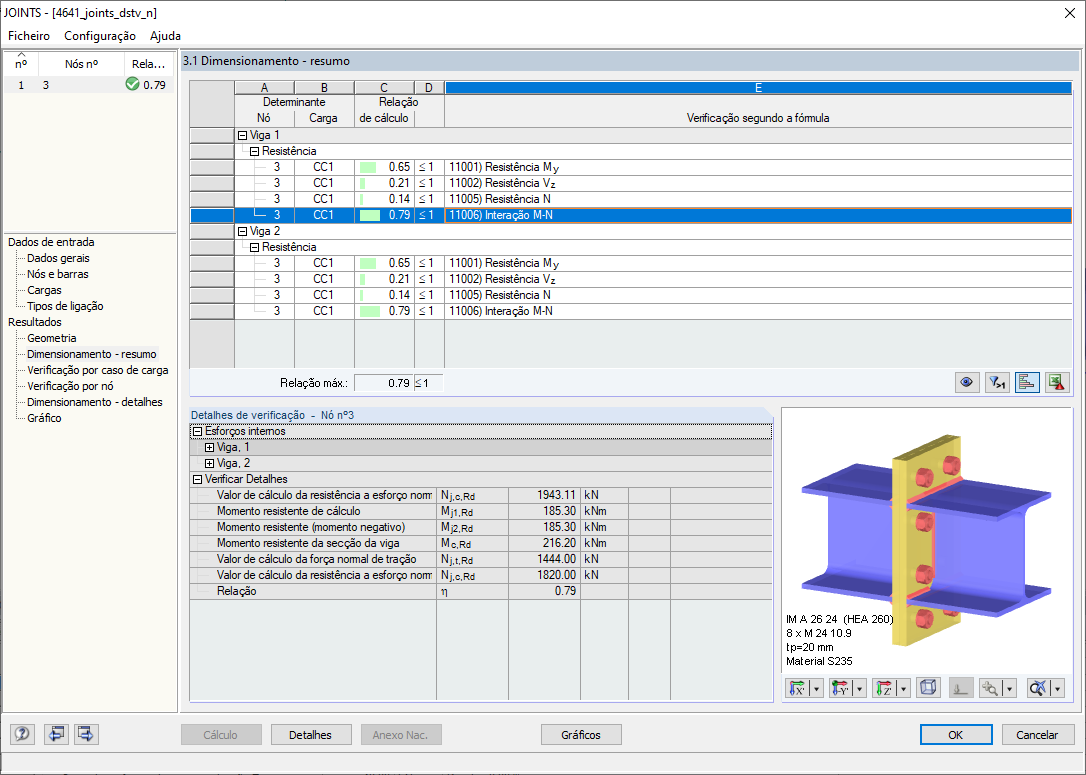Open Dimensionamento - resumo page

click(91, 354)
